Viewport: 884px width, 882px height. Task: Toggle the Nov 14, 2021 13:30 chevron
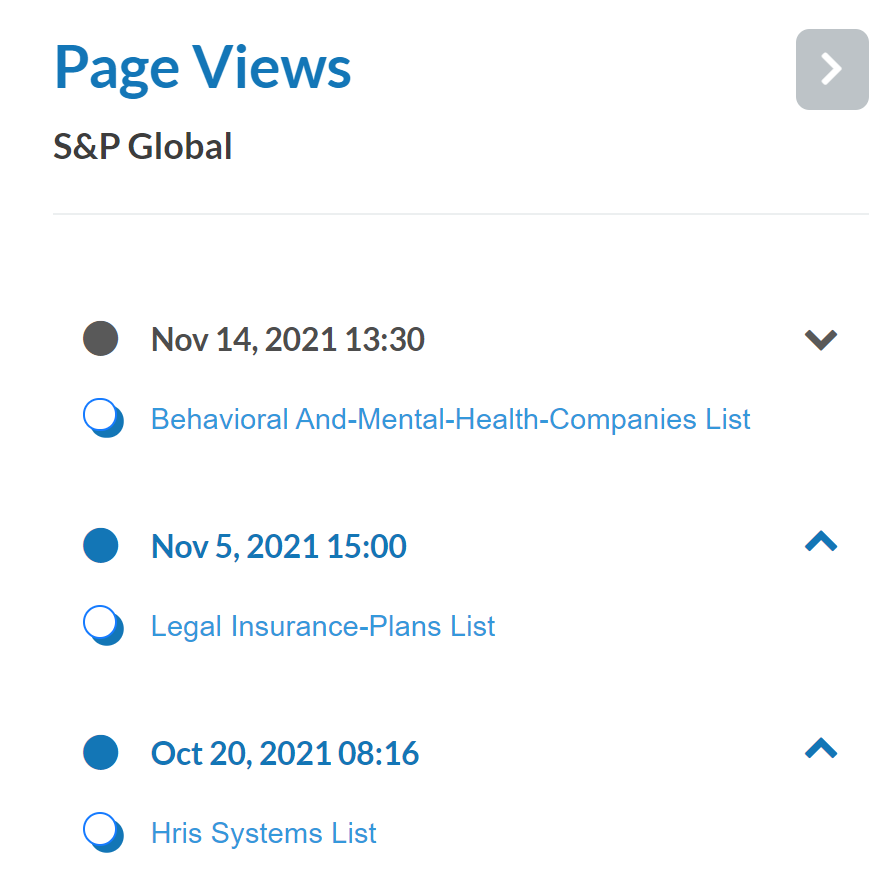[820, 340]
